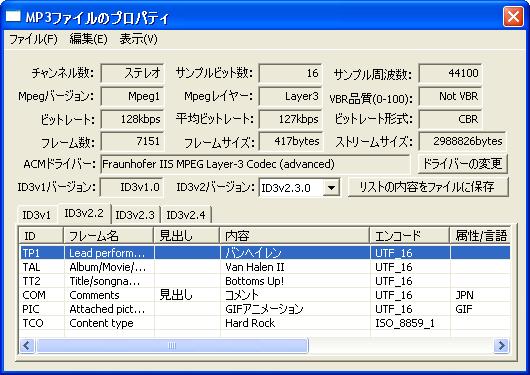Select the TCO row
This screenshot has width=530, height=375.
pyautogui.click(x=265, y=323)
